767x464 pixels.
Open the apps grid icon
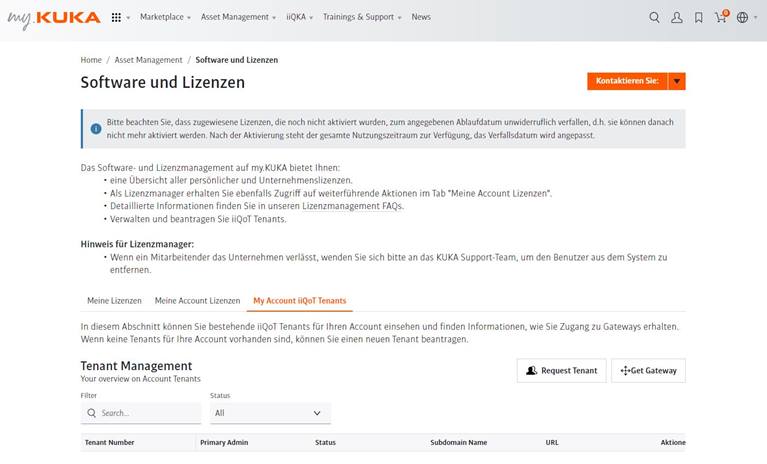tap(117, 17)
